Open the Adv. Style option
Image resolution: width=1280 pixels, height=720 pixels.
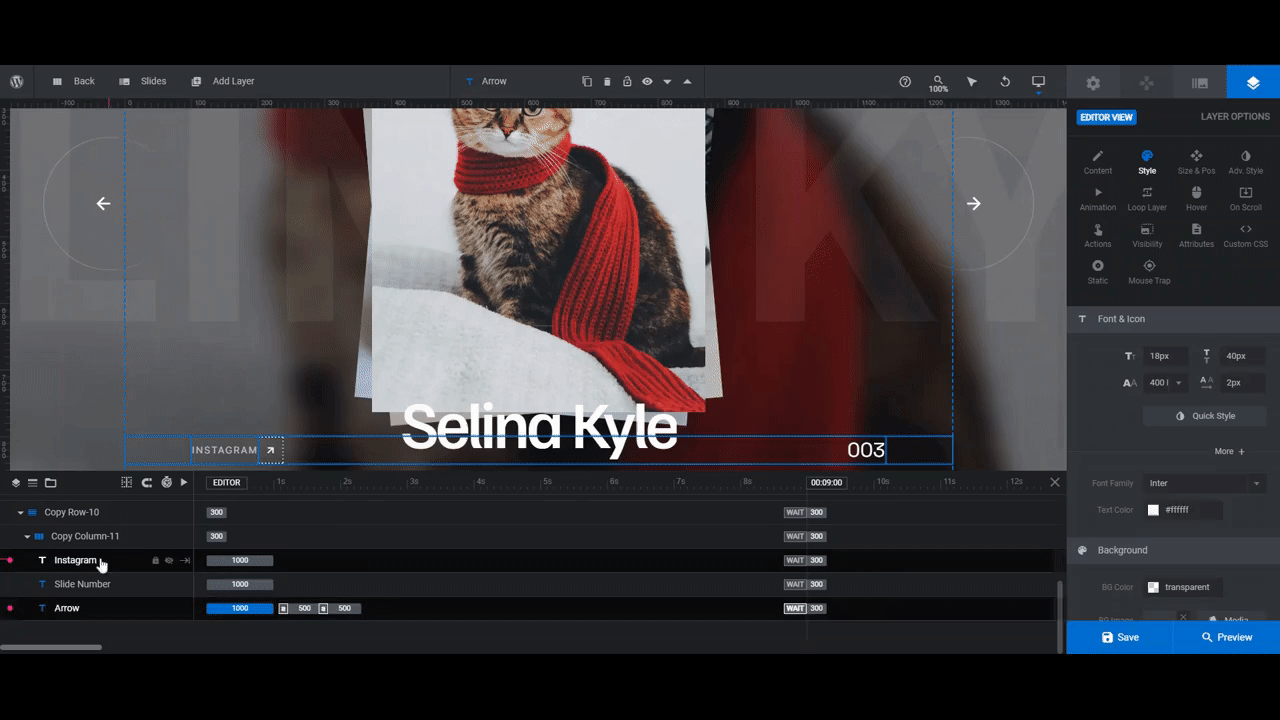point(1245,162)
